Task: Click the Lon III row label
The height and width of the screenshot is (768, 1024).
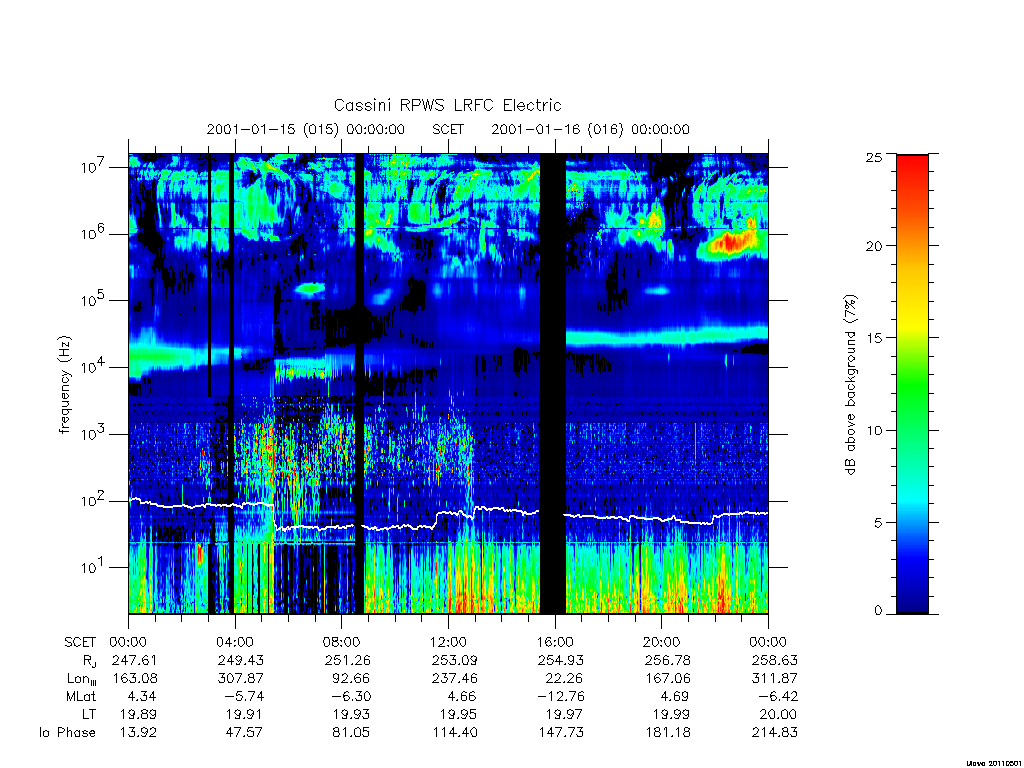Action: coord(82,679)
